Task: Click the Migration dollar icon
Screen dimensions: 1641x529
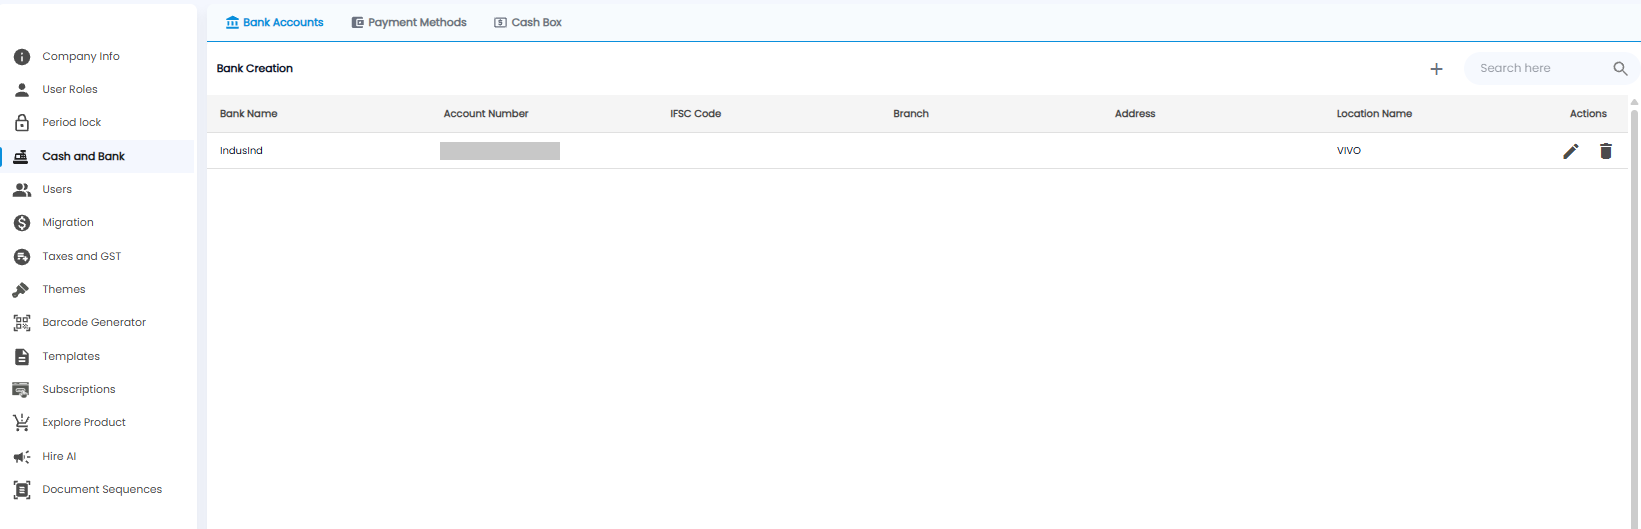Action: click(x=22, y=223)
